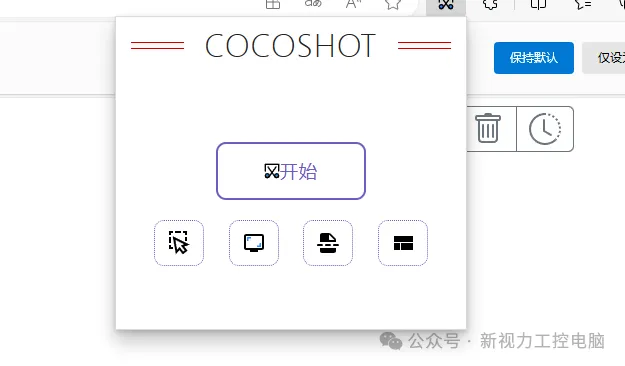Choose the region selection capture icon

(179, 243)
